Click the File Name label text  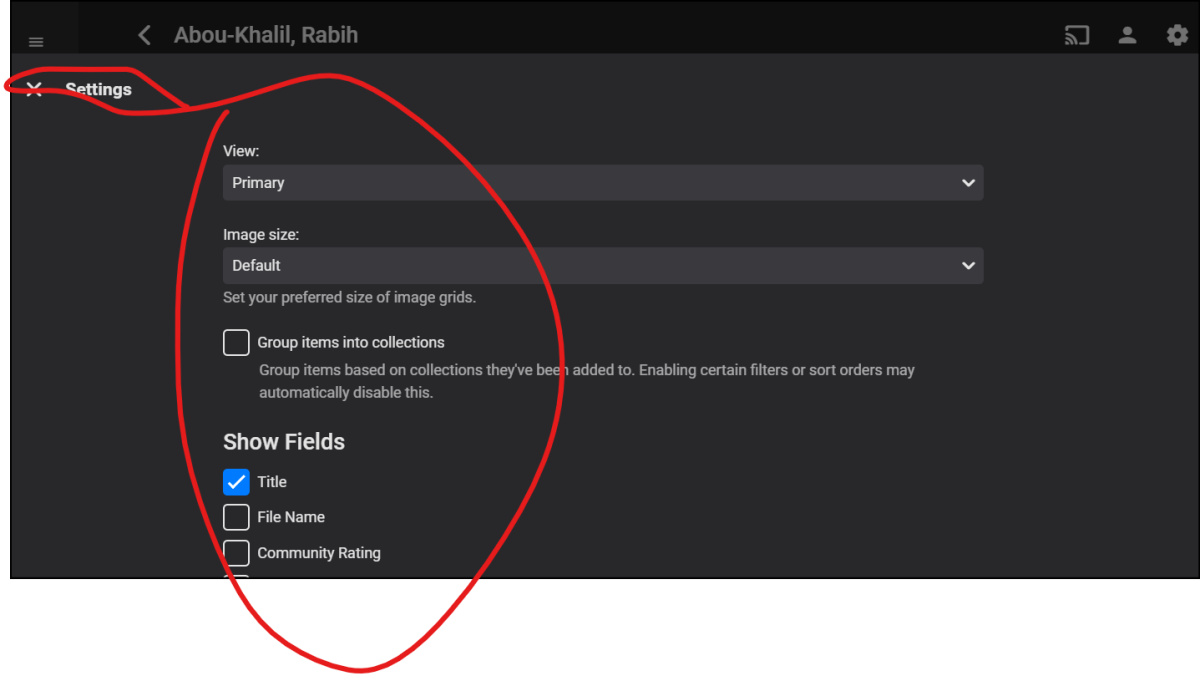(x=291, y=517)
